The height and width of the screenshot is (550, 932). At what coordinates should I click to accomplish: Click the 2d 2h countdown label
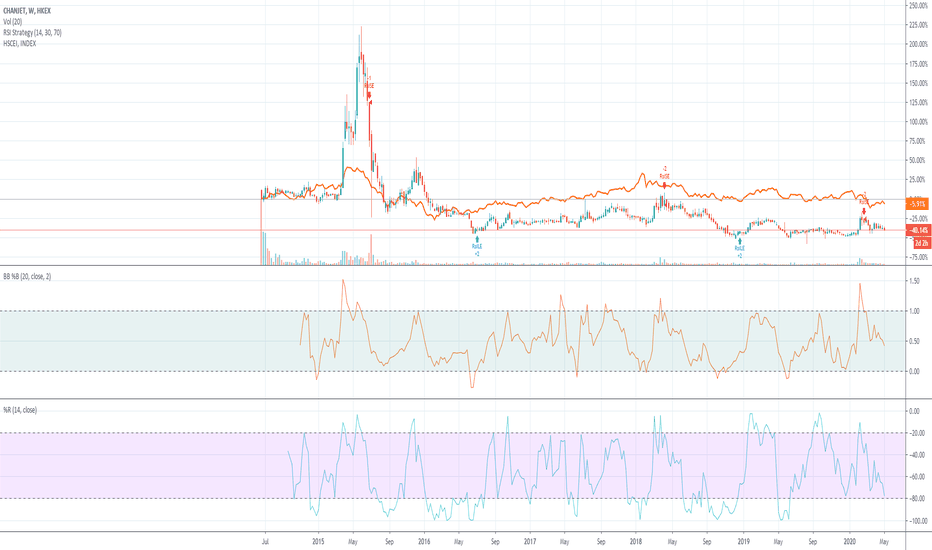921,243
